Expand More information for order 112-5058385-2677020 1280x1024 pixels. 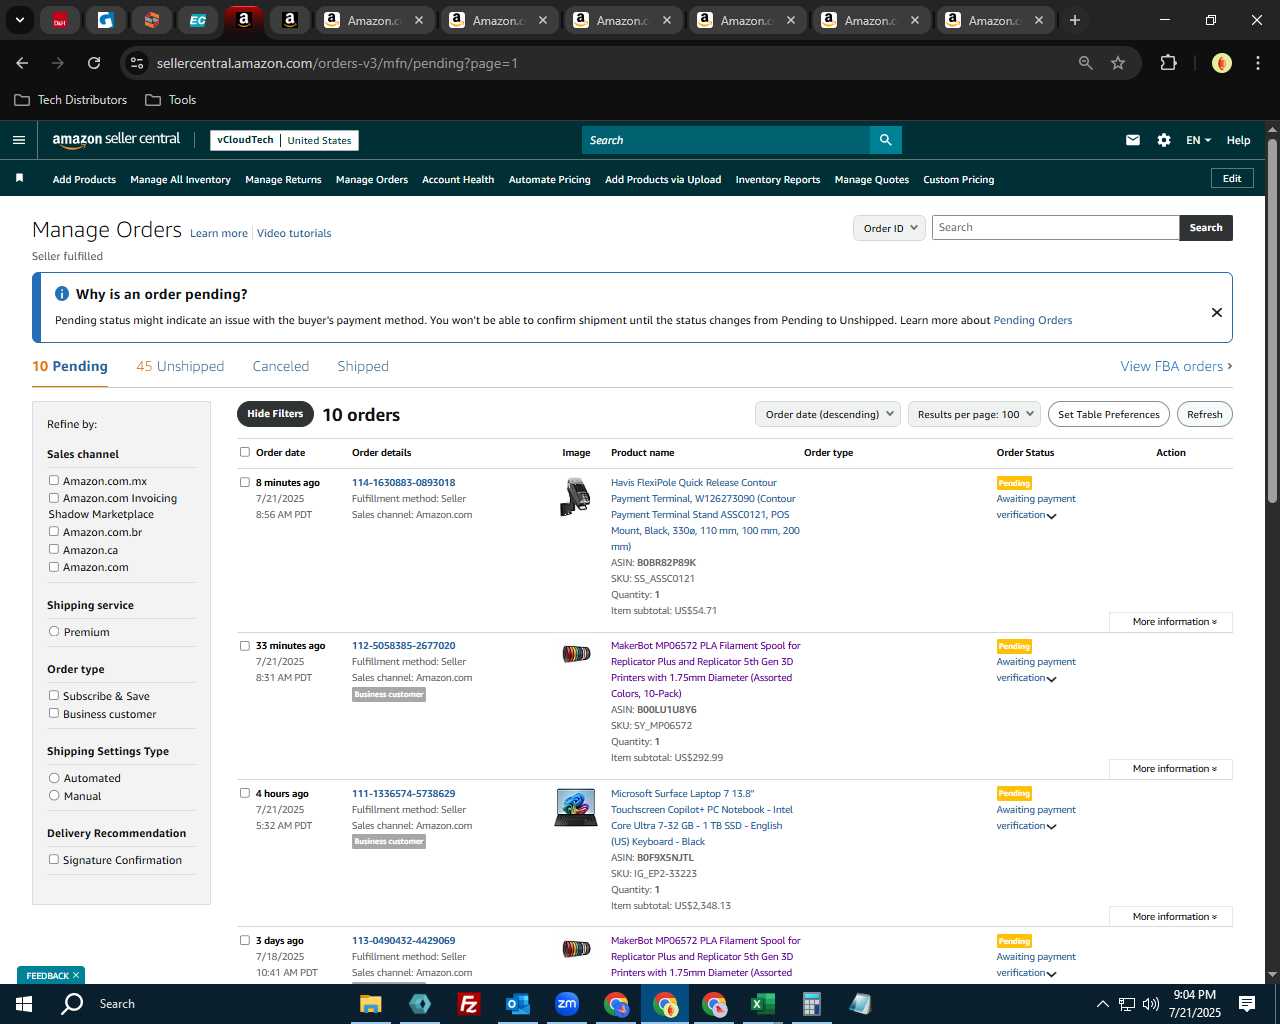pos(1171,769)
